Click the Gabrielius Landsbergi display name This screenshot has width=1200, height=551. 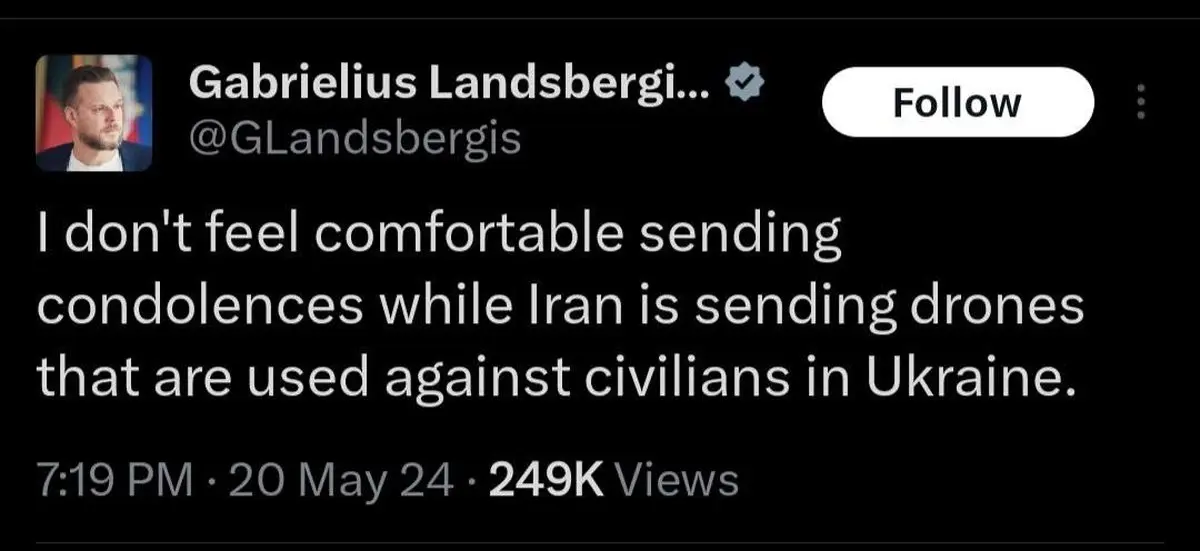[450, 87]
